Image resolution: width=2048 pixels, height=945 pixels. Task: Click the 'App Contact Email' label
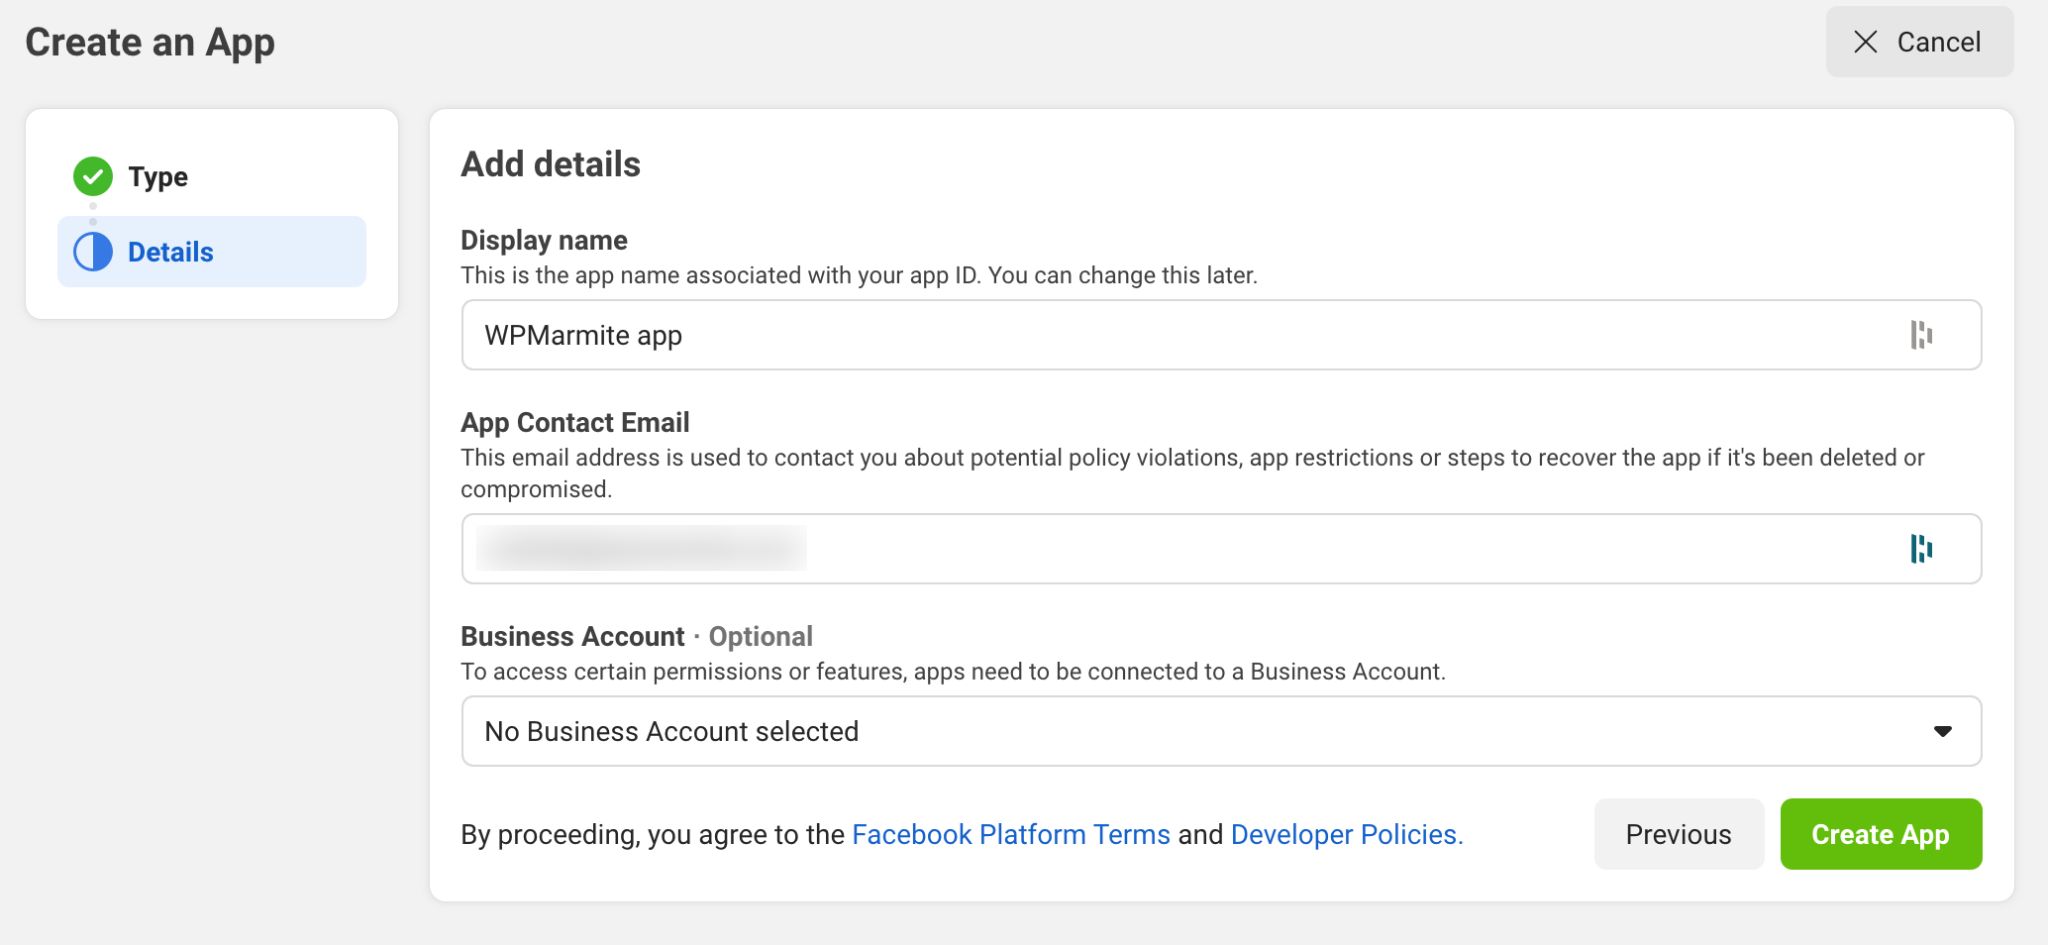575,422
